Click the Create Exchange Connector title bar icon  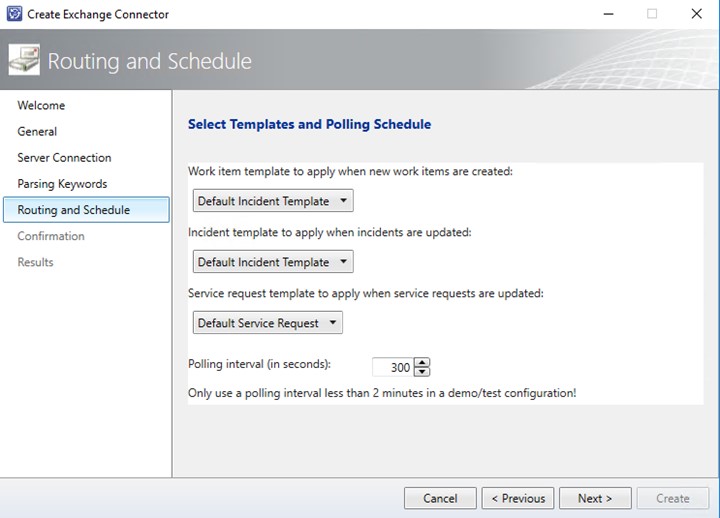pos(14,14)
